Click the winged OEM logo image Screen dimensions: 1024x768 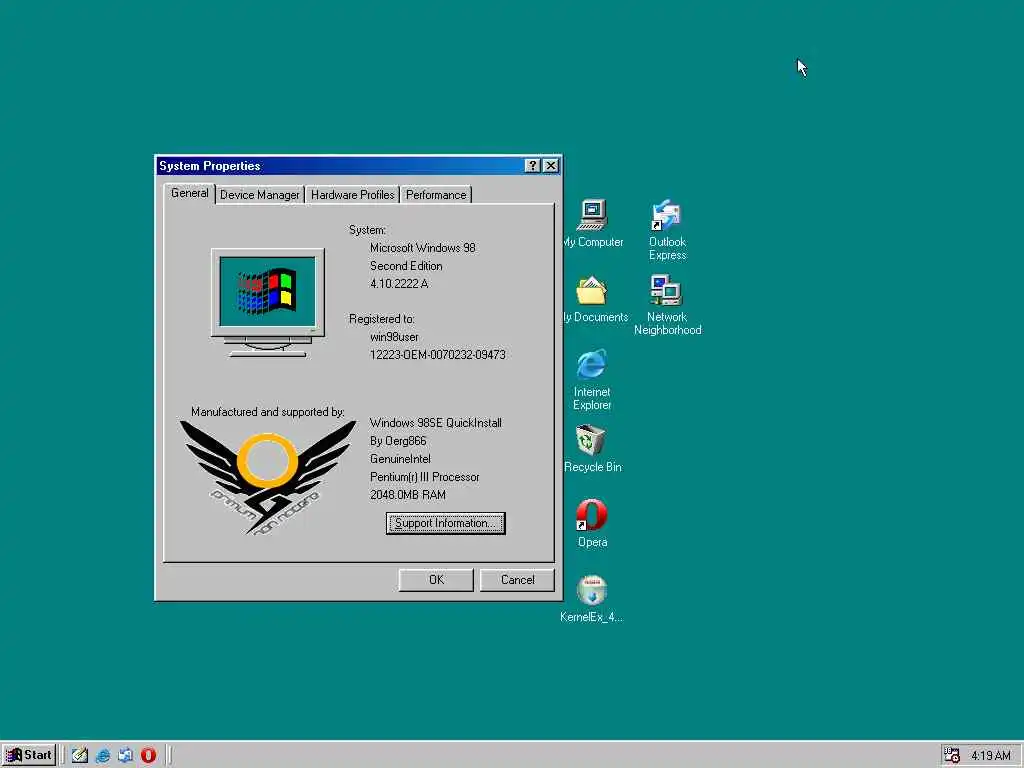[268, 477]
